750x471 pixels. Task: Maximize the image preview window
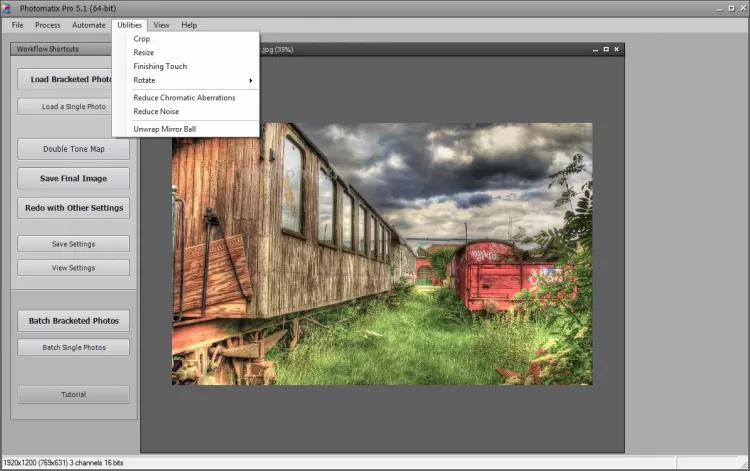point(606,48)
